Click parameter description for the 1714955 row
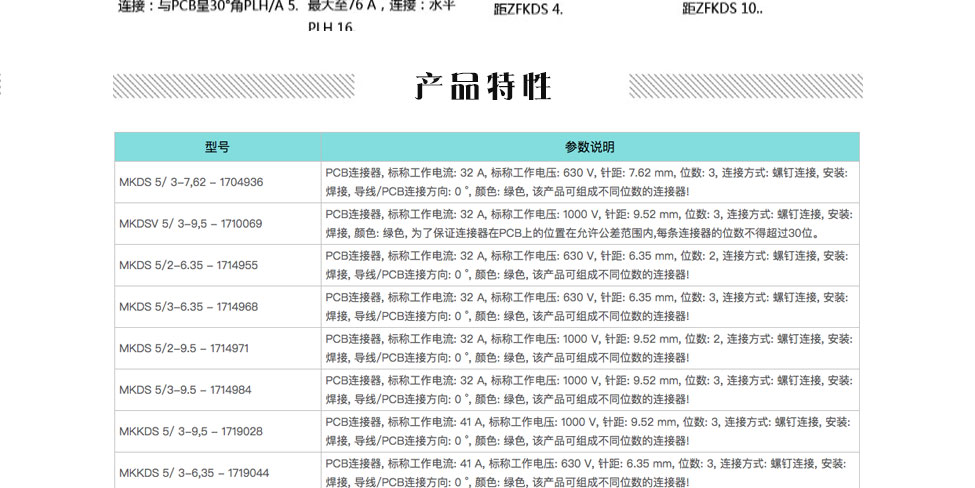 coord(587,265)
